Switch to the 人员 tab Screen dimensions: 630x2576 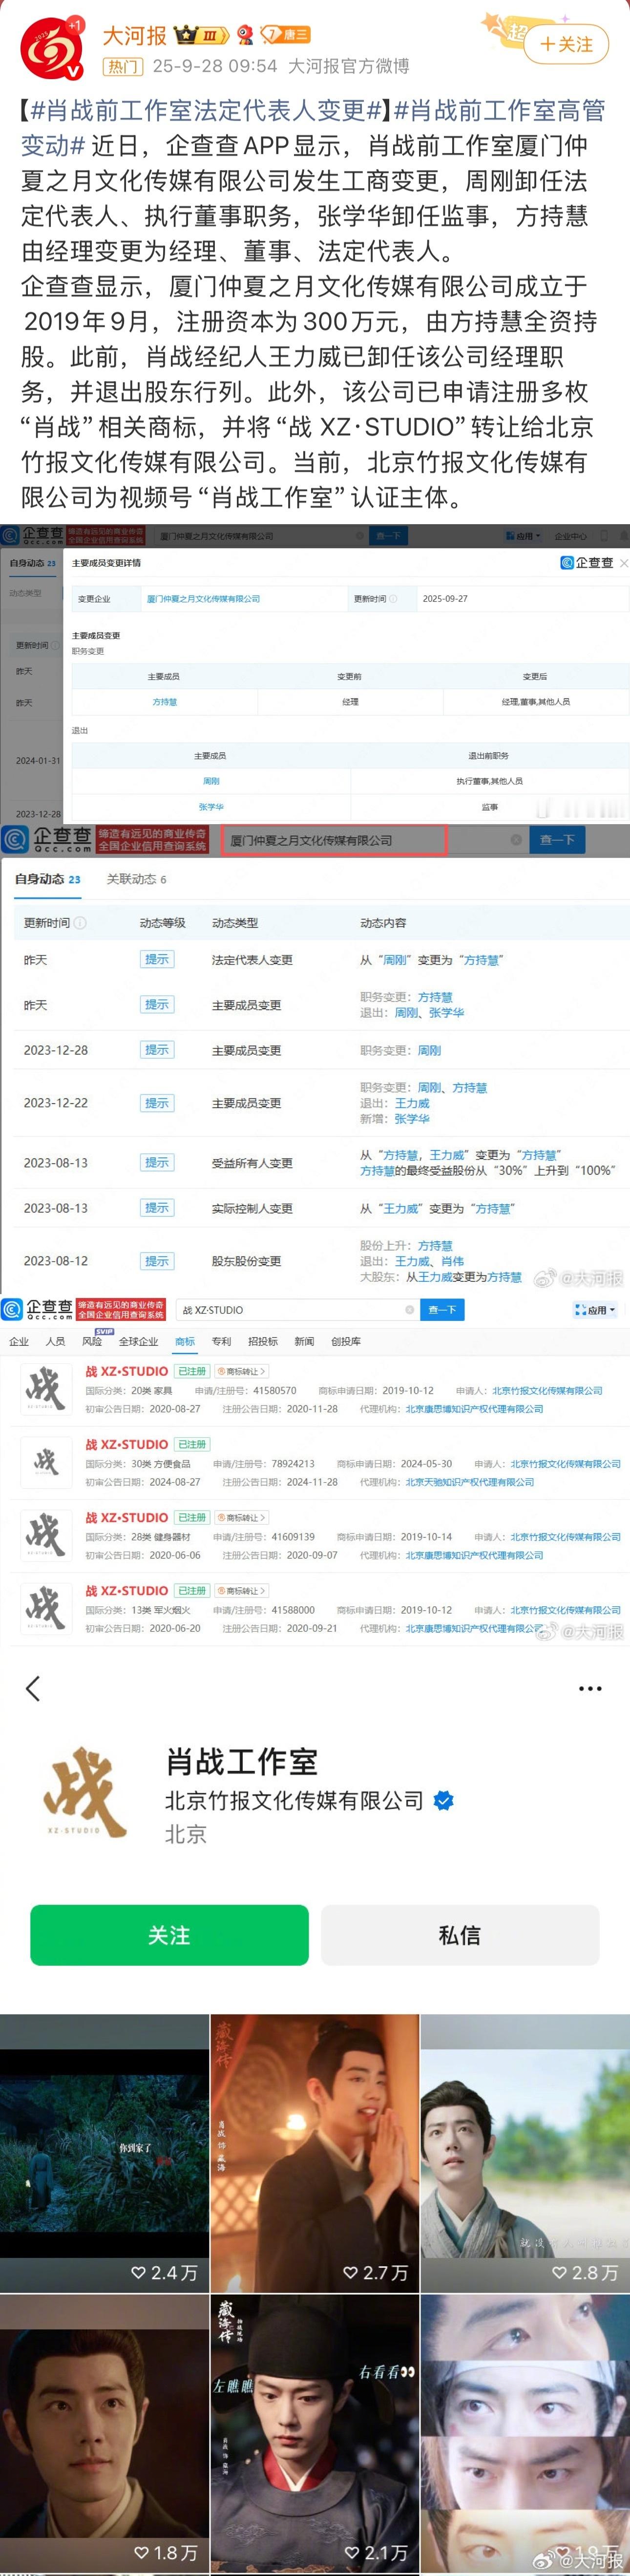coord(55,1341)
